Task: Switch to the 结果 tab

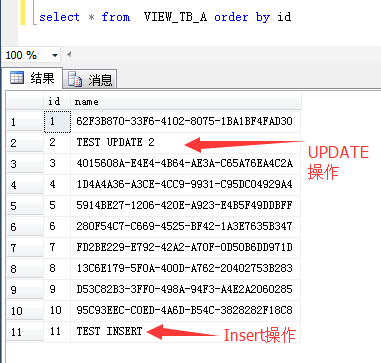Action: pos(32,78)
